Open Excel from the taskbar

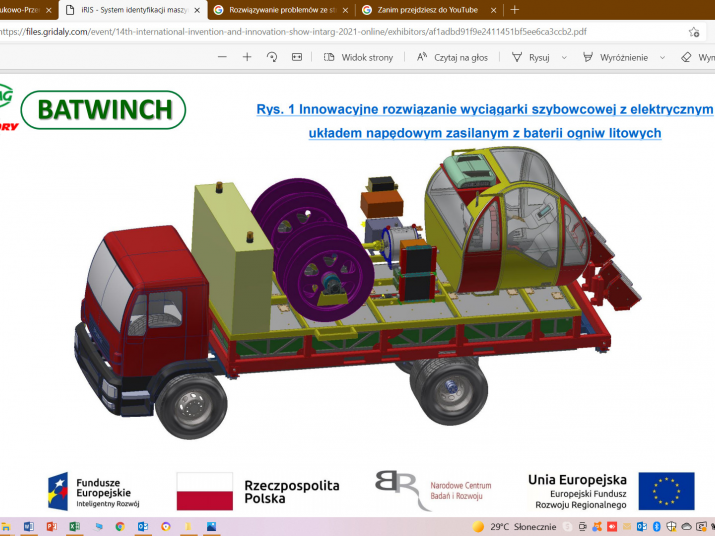coord(74,526)
